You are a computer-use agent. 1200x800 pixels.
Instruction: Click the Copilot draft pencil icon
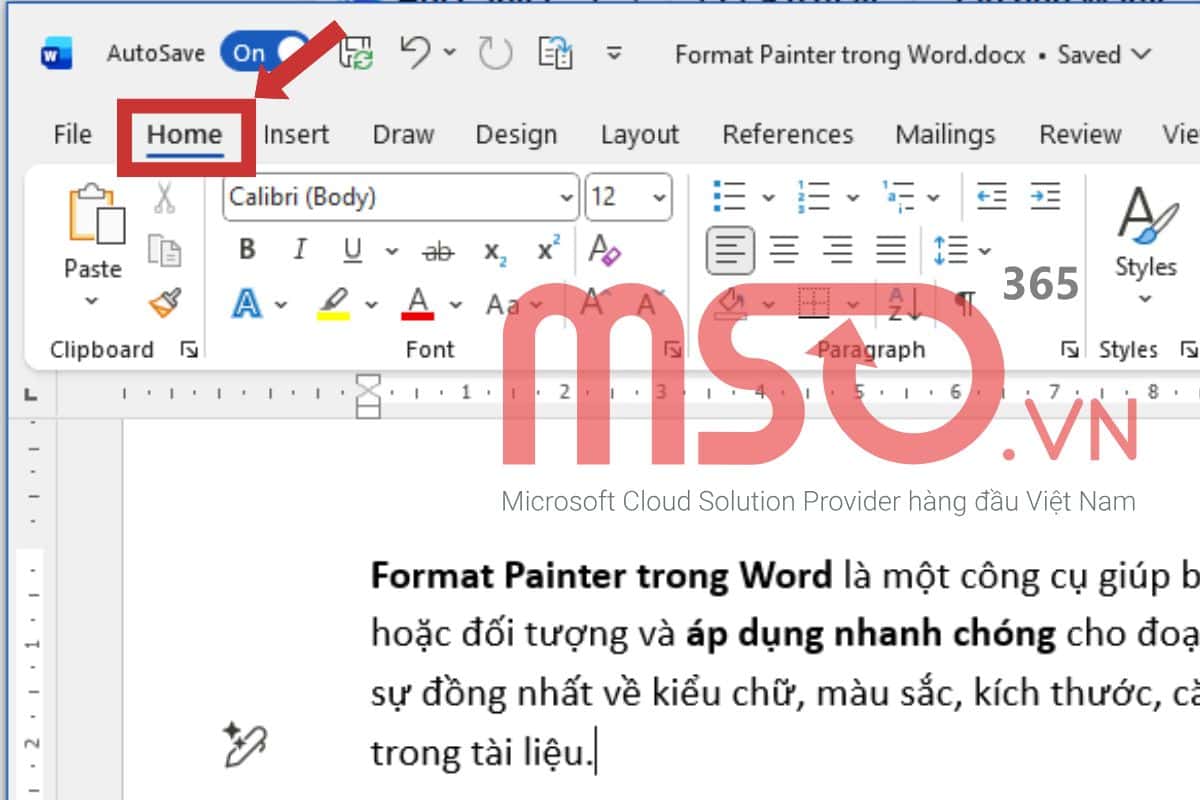click(x=246, y=744)
